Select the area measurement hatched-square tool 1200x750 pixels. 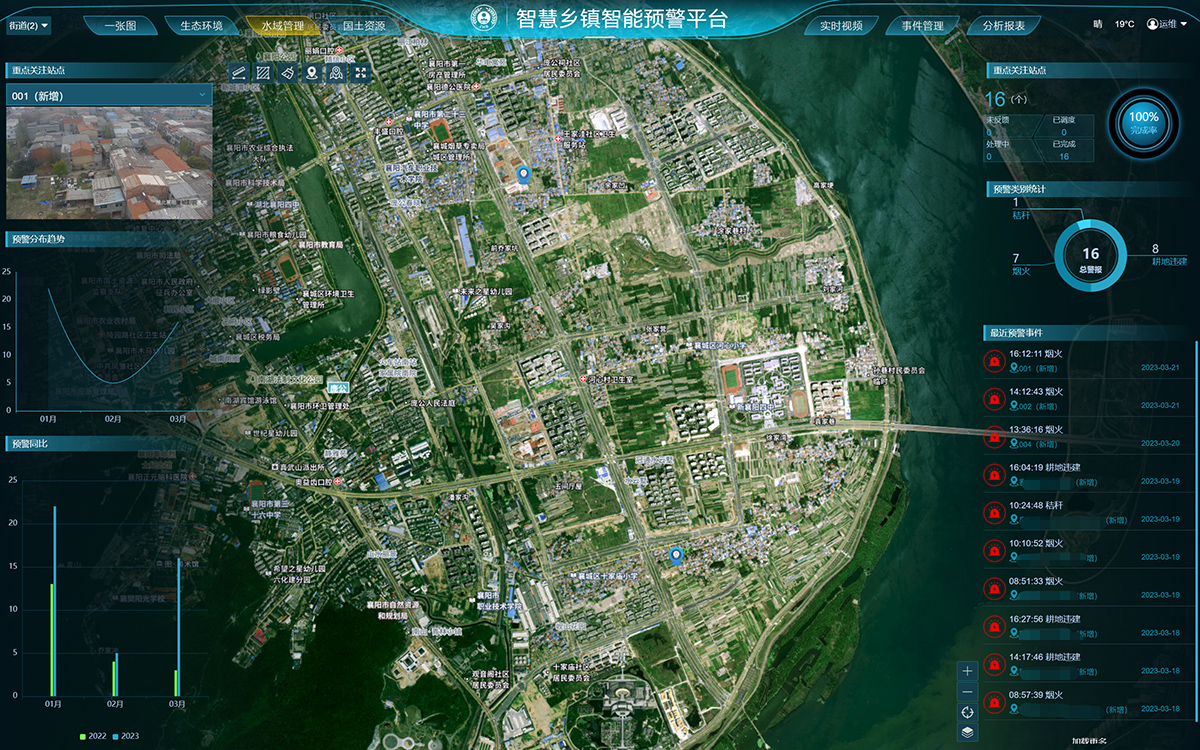(262, 72)
